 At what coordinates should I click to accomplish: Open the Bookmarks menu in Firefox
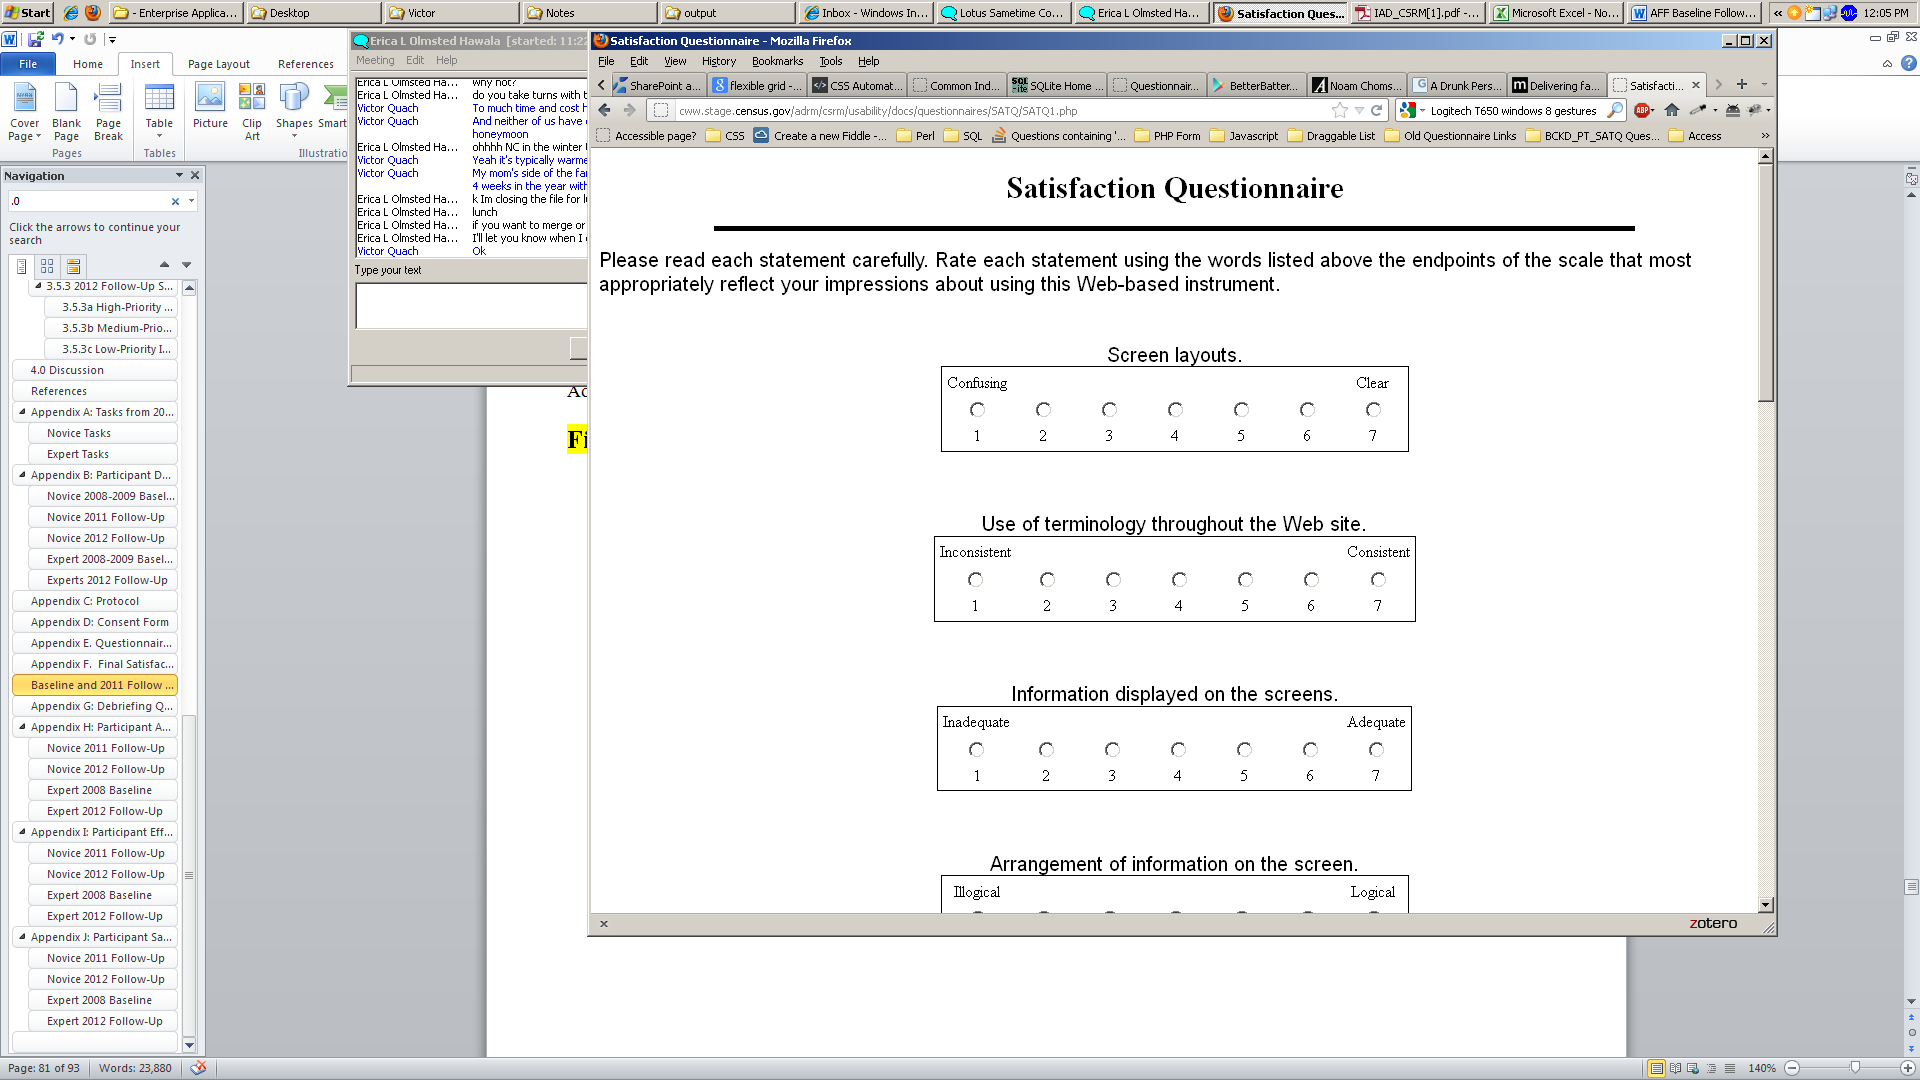pyautogui.click(x=777, y=61)
